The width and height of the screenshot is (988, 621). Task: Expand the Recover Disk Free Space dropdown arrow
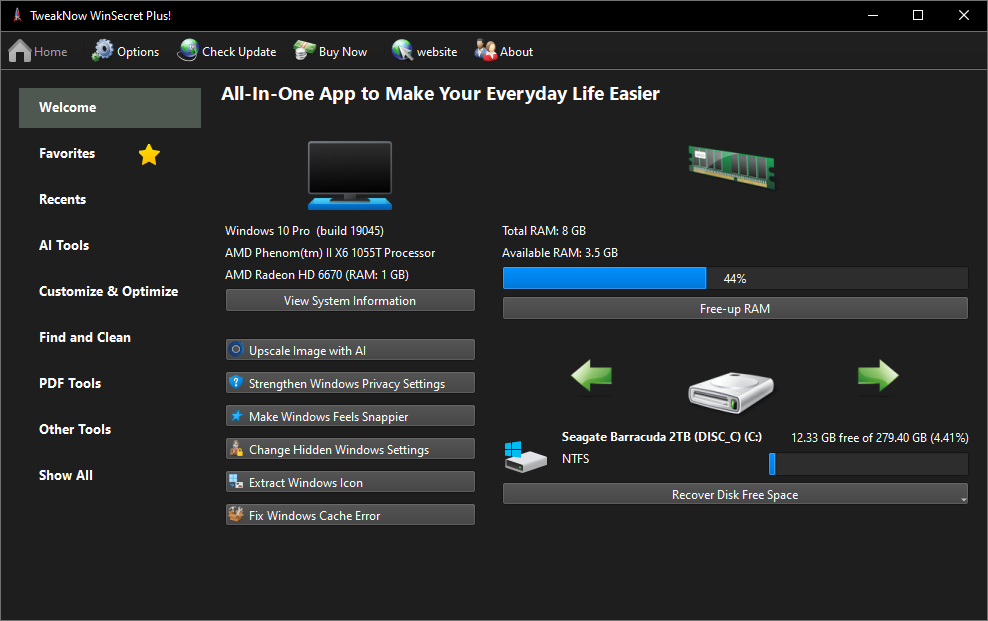click(962, 498)
